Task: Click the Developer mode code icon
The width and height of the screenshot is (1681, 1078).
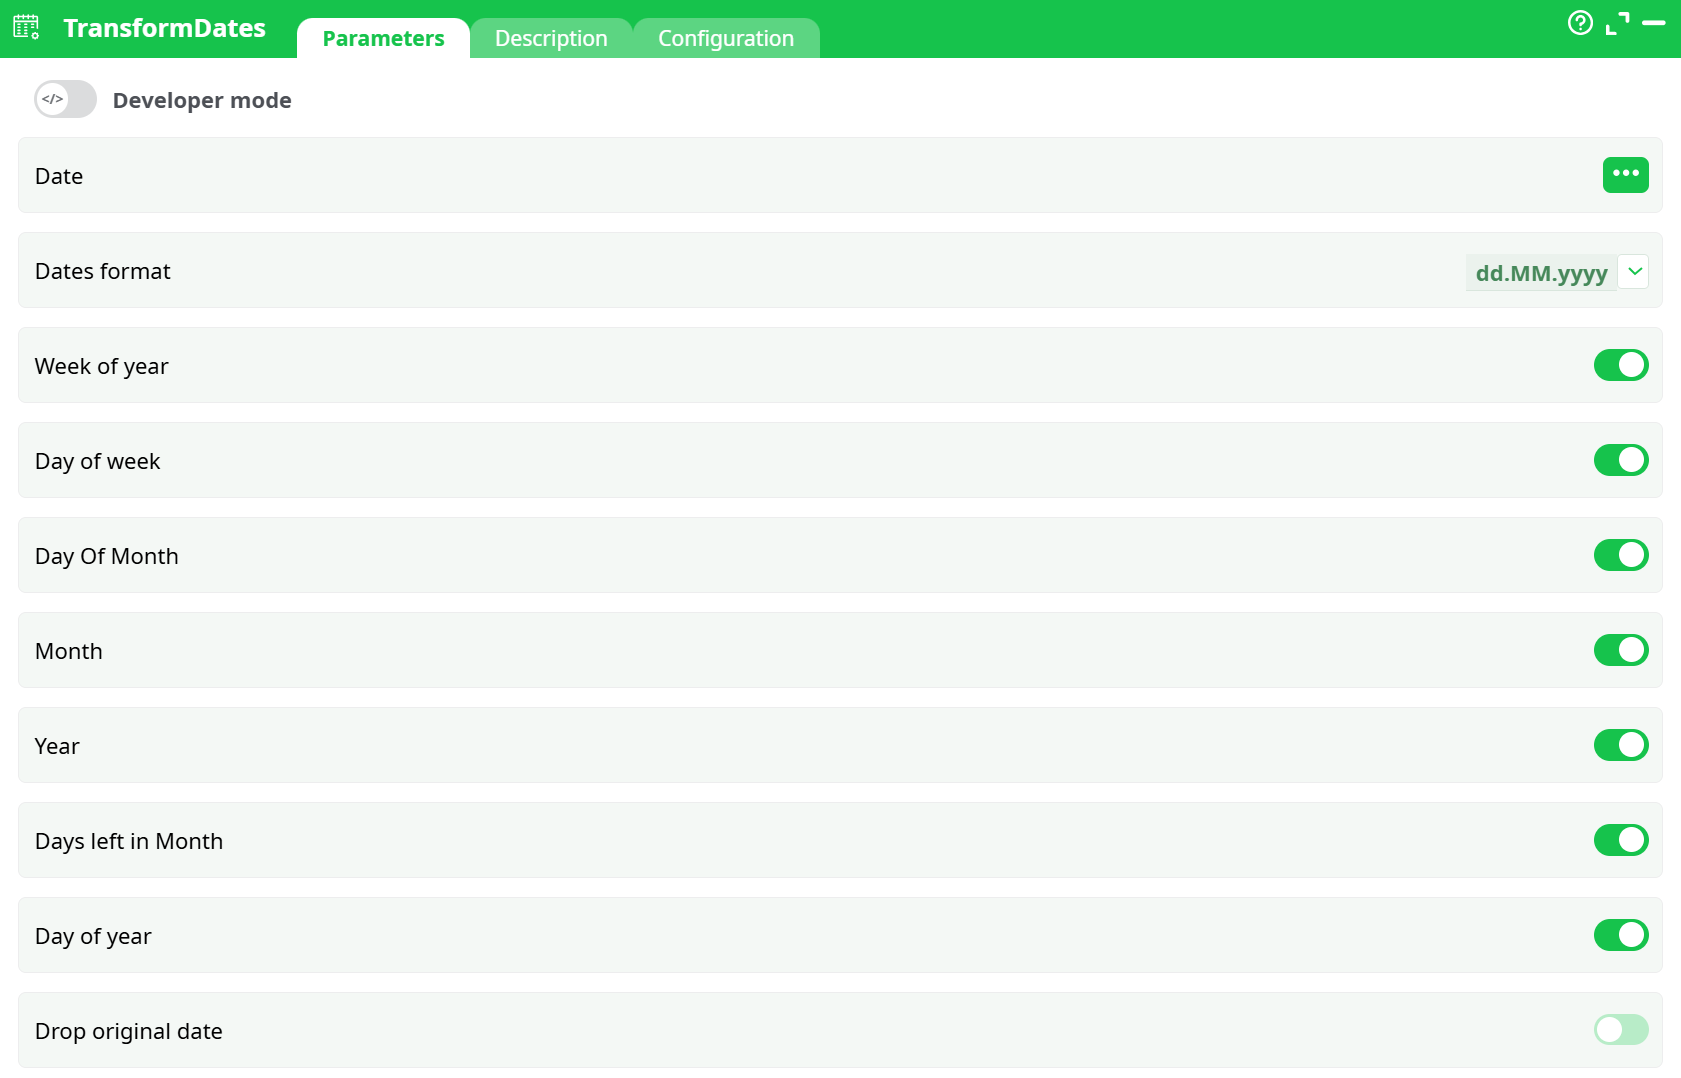Action: (x=52, y=99)
